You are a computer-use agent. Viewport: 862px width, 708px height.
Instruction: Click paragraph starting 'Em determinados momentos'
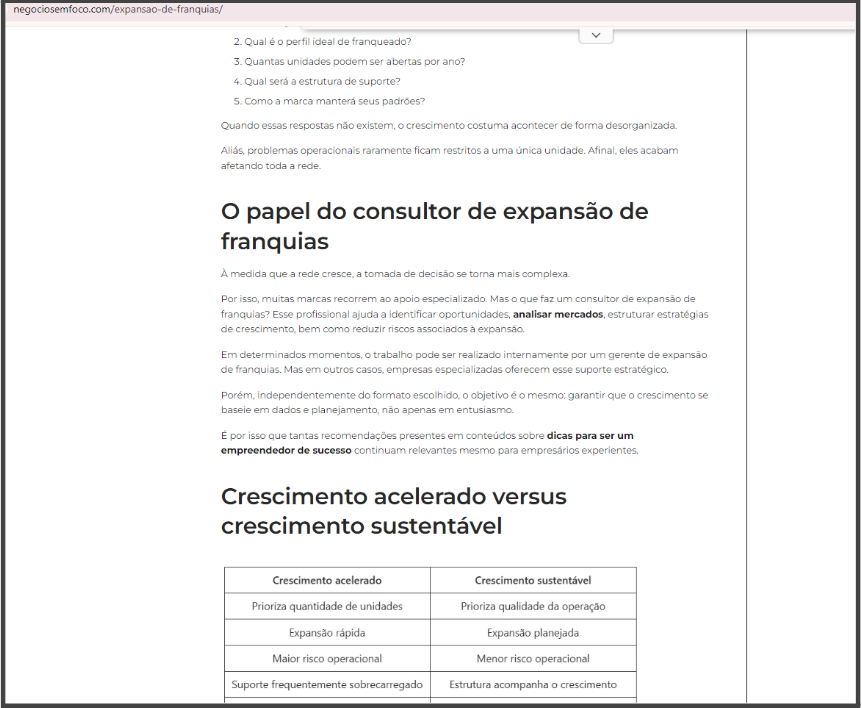464,362
